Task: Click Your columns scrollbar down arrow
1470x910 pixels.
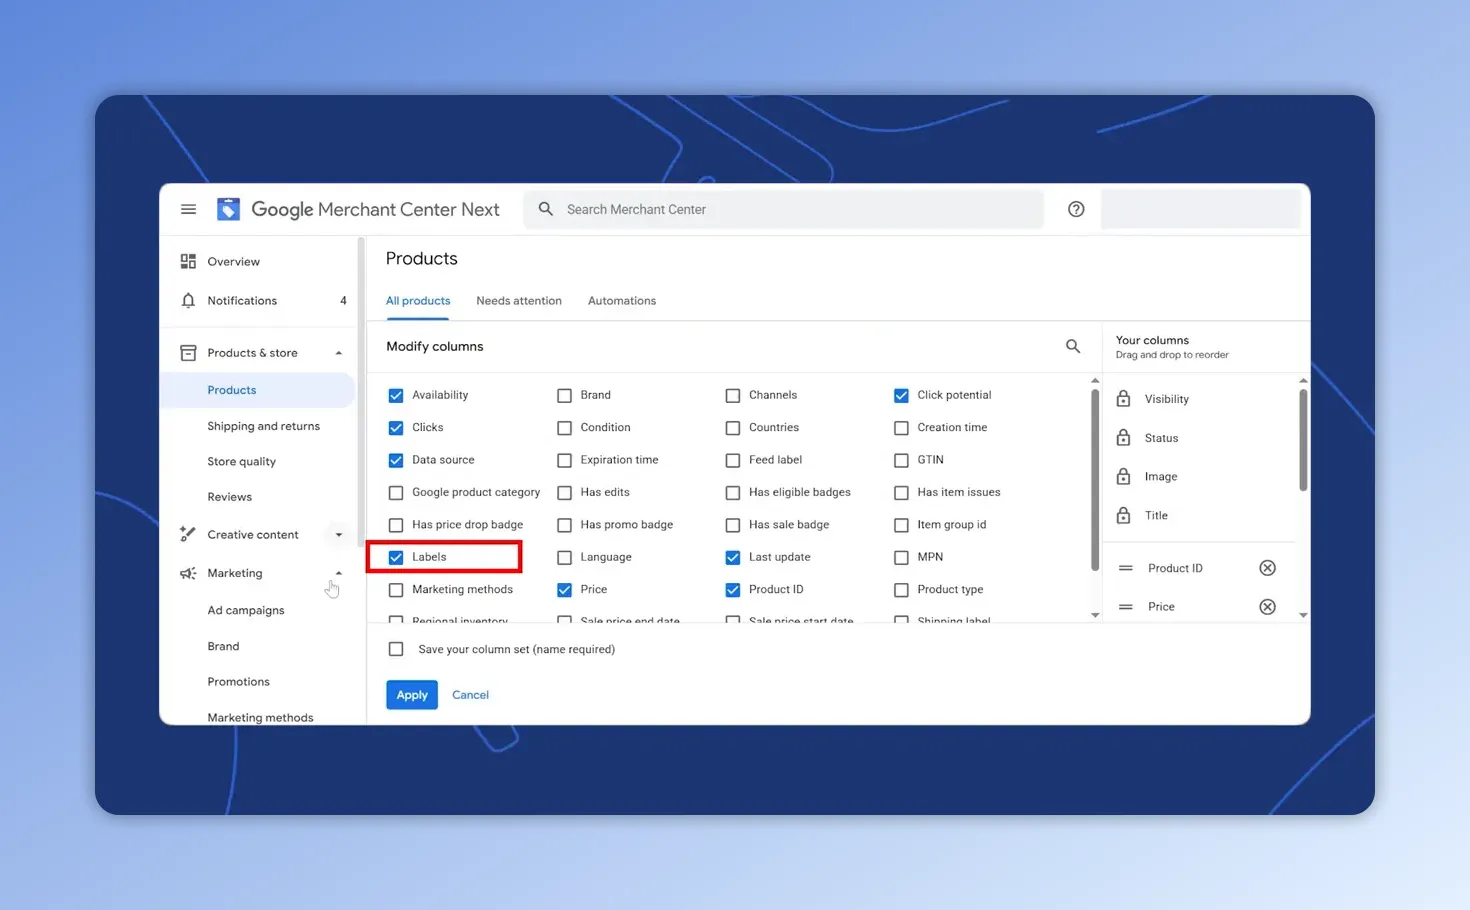Action: coord(1303,615)
